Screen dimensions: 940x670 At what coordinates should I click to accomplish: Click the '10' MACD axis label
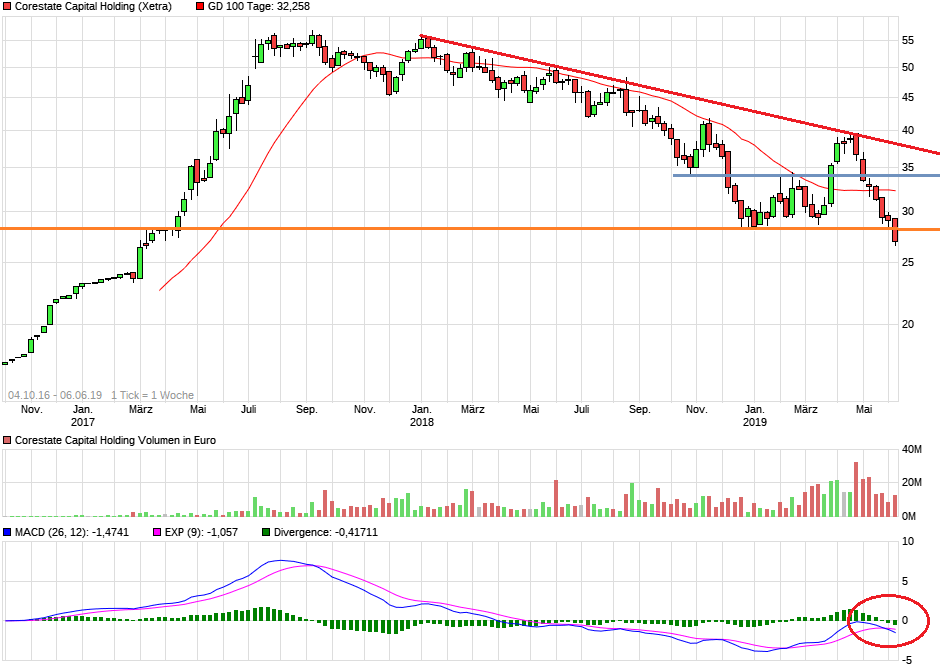(x=908, y=542)
